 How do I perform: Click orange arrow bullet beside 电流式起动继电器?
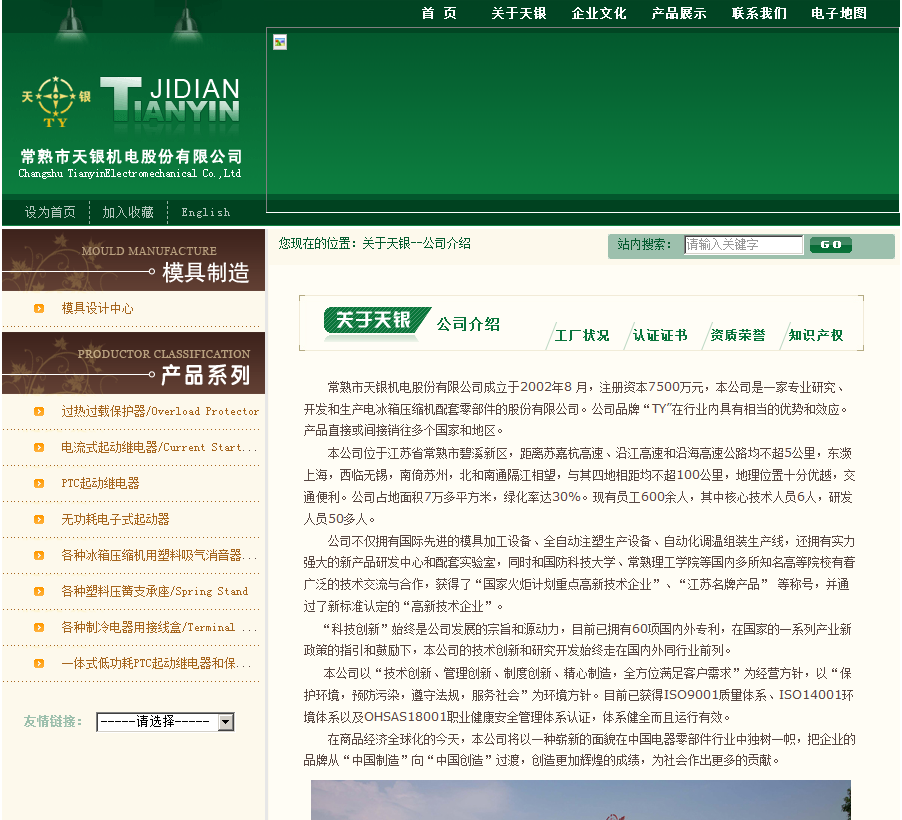(x=39, y=447)
